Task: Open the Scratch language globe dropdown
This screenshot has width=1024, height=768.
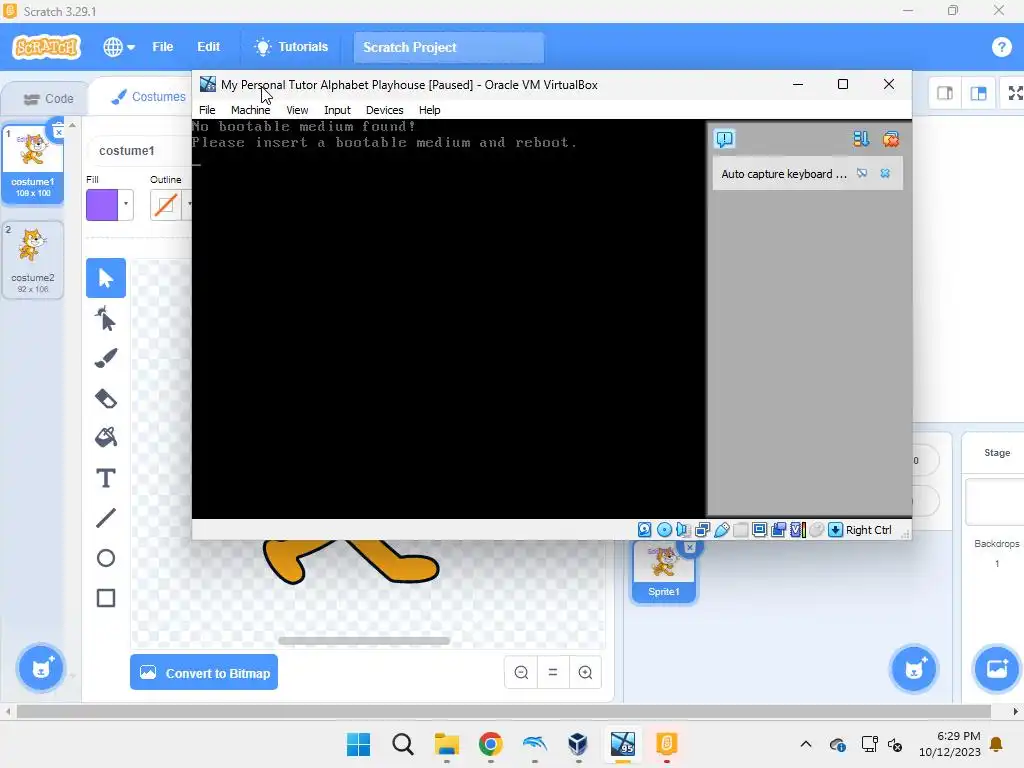Action: (x=119, y=47)
